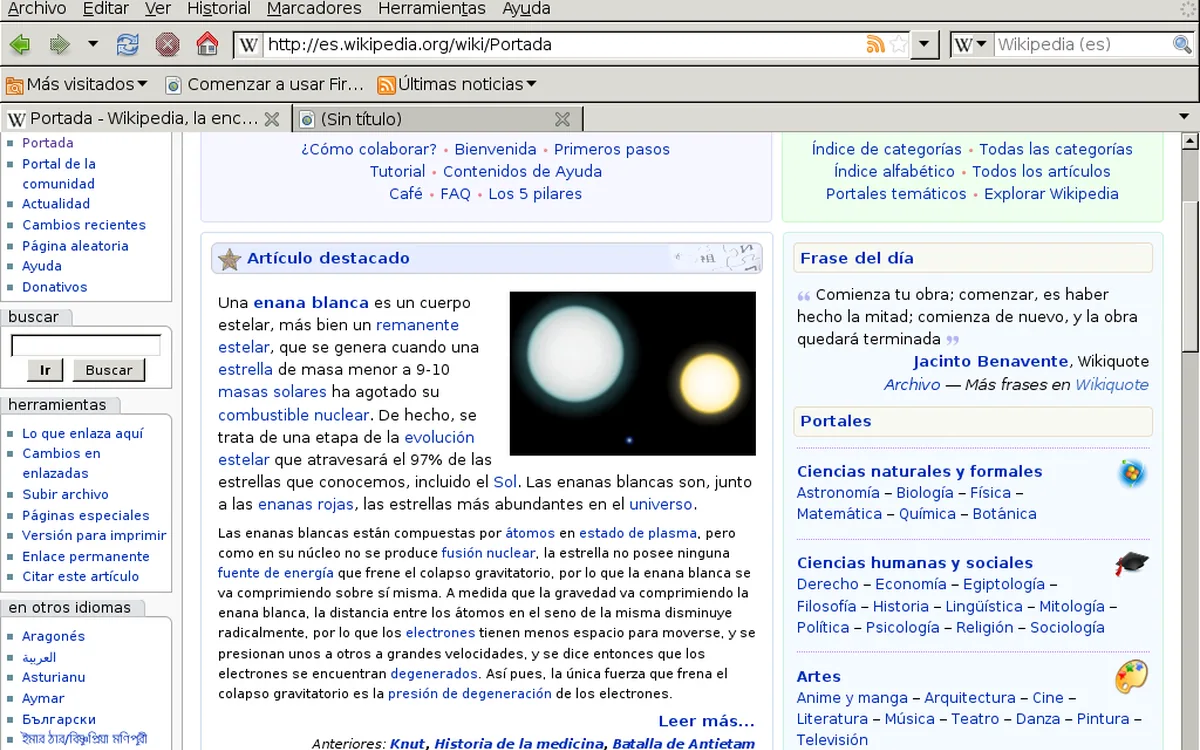This screenshot has width=1200, height=750.
Task: Open the Donativos sidebar link
Action: click(55, 287)
